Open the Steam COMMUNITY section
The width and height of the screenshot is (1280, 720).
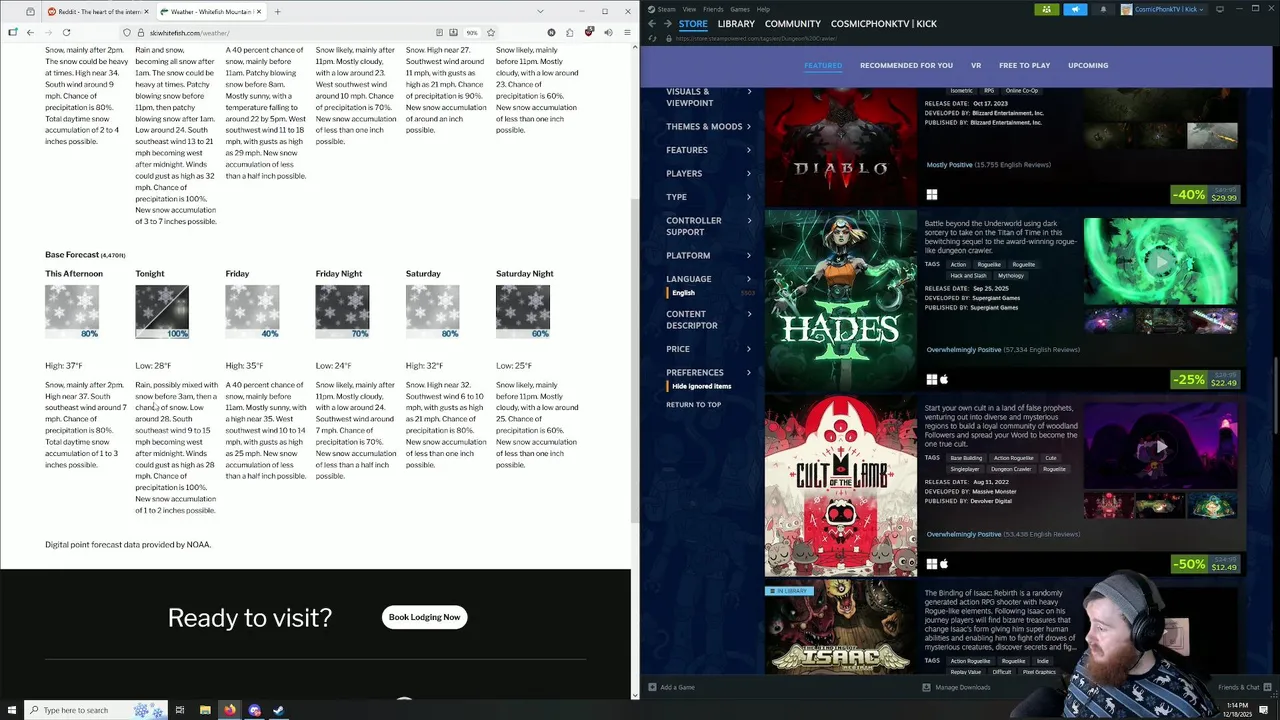pos(793,23)
